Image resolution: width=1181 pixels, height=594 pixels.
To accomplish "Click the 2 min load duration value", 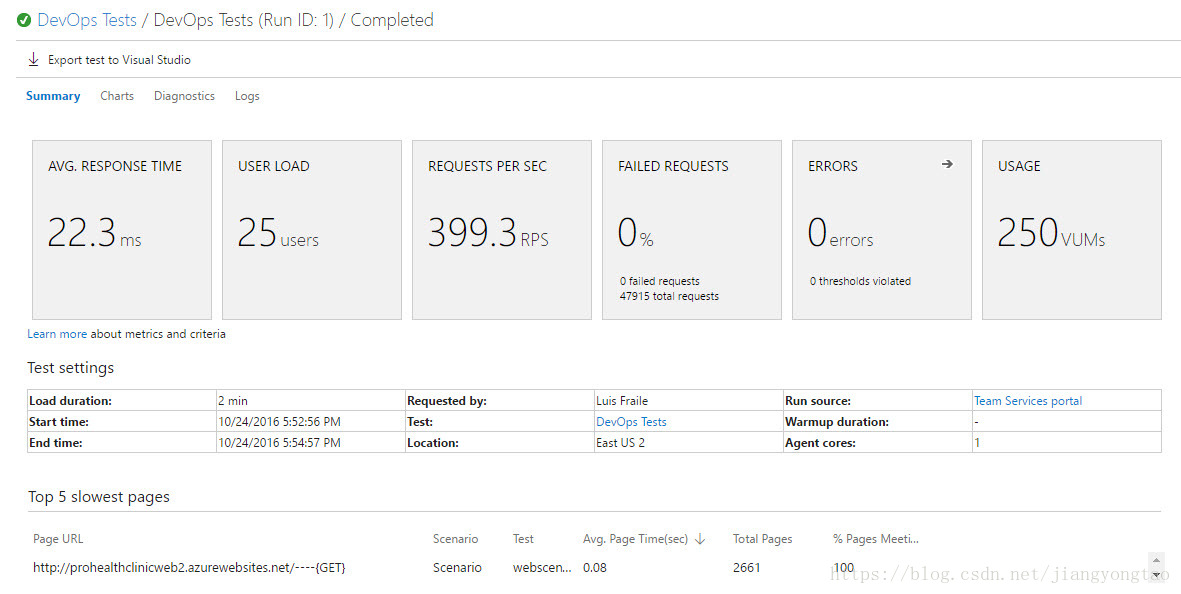I will point(233,401).
